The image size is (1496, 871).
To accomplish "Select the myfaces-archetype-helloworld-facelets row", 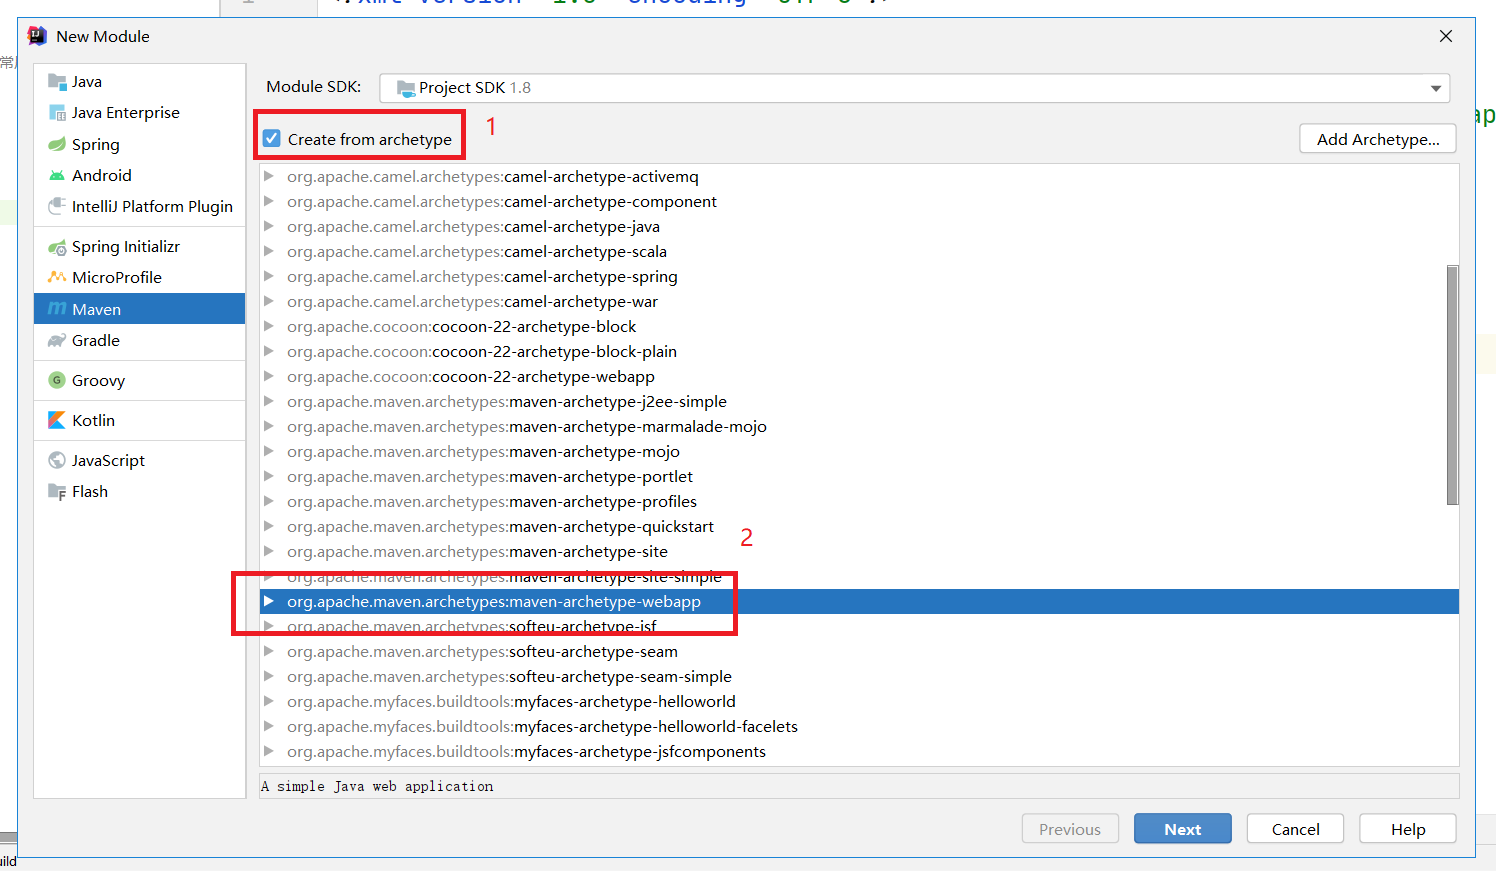I will click(x=859, y=726).
